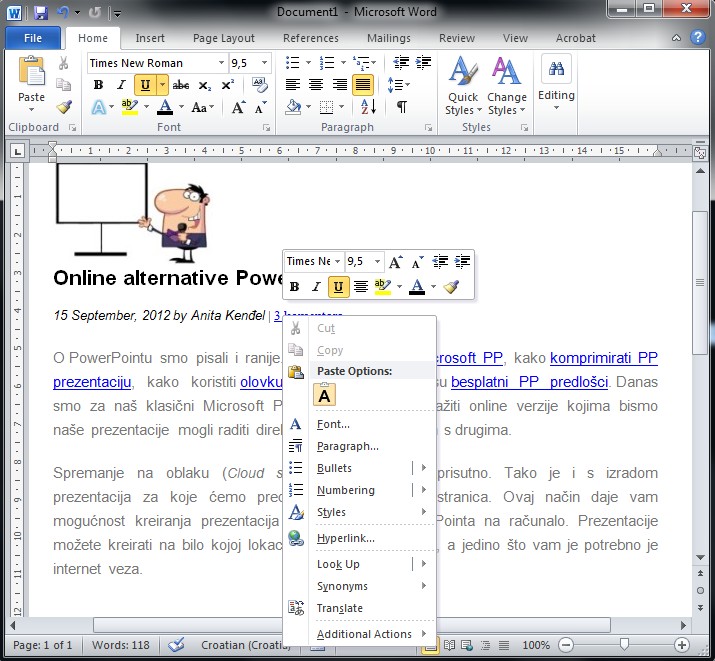Open the Editing group button
The width and height of the screenshot is (715, 661).
point(556,85)
